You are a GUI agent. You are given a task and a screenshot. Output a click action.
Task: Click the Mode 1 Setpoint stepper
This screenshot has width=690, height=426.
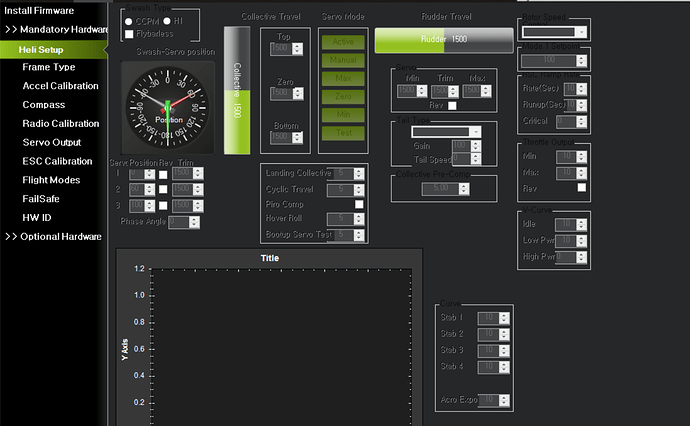click(554, 61)
